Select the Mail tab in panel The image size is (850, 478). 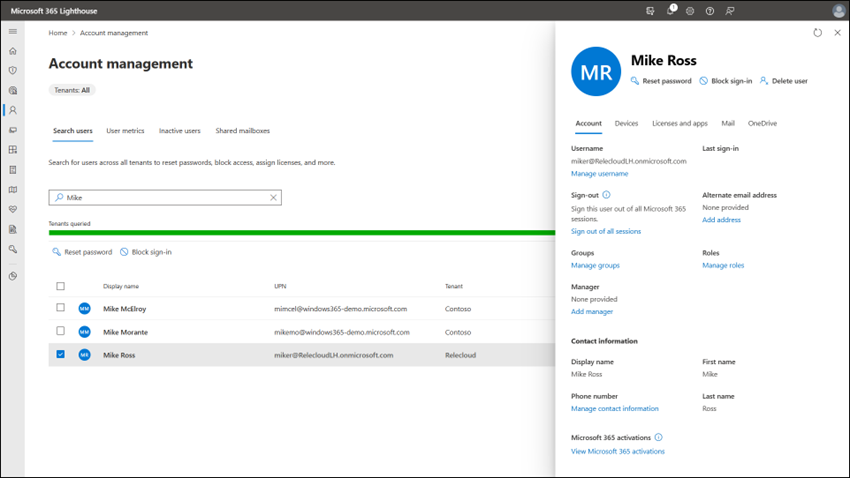coord(728,123)
